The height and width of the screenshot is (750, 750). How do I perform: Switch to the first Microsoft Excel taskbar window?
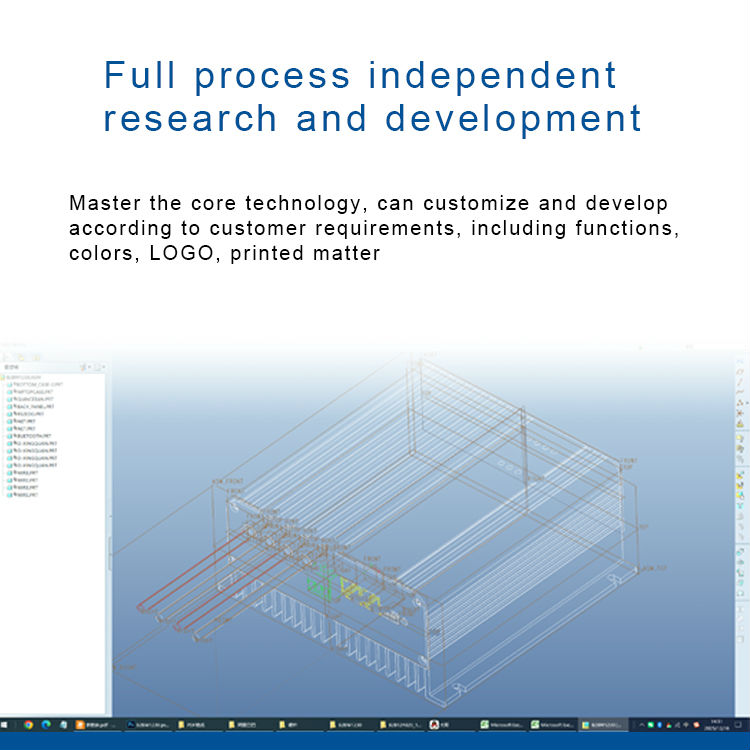[503, 724]
